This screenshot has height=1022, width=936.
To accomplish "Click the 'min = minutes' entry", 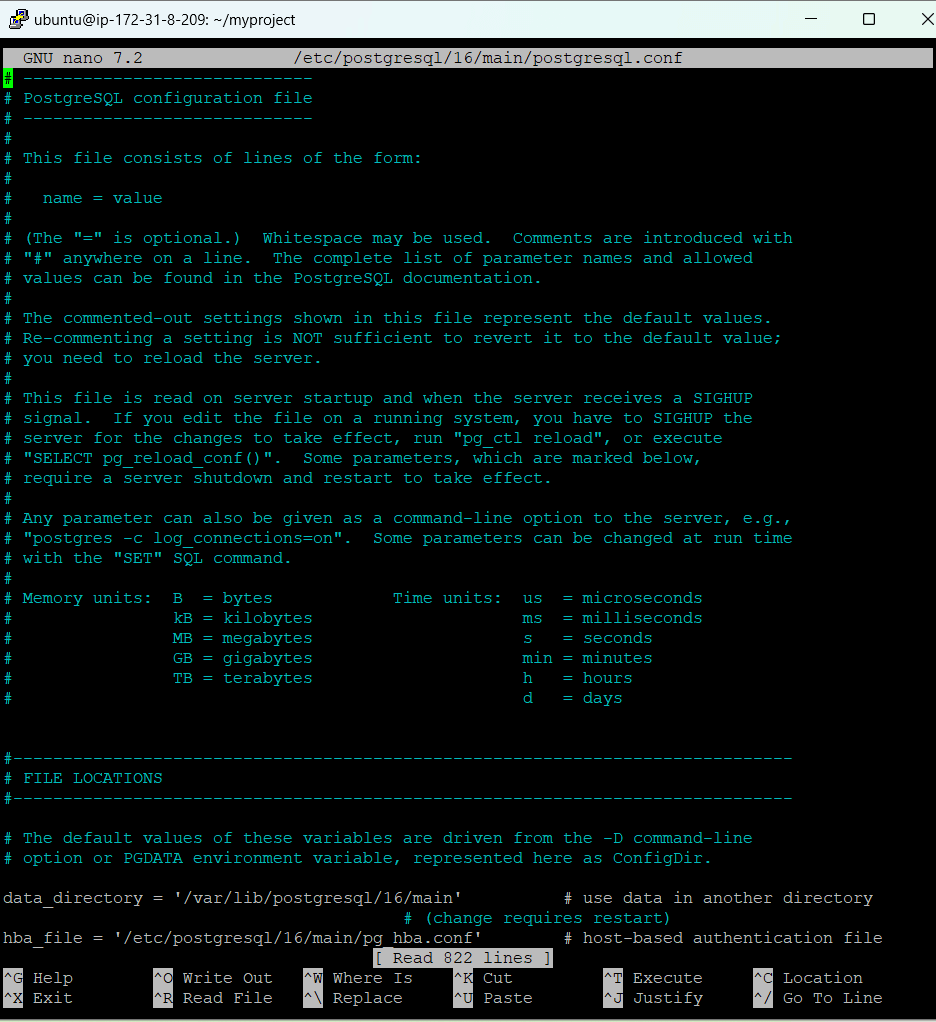I will [587, 658].
